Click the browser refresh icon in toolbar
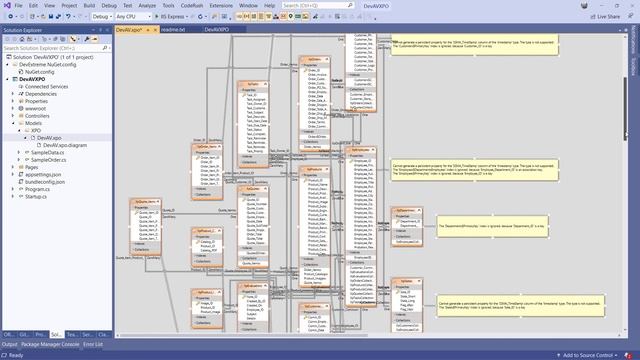 (x=200, y=17)
